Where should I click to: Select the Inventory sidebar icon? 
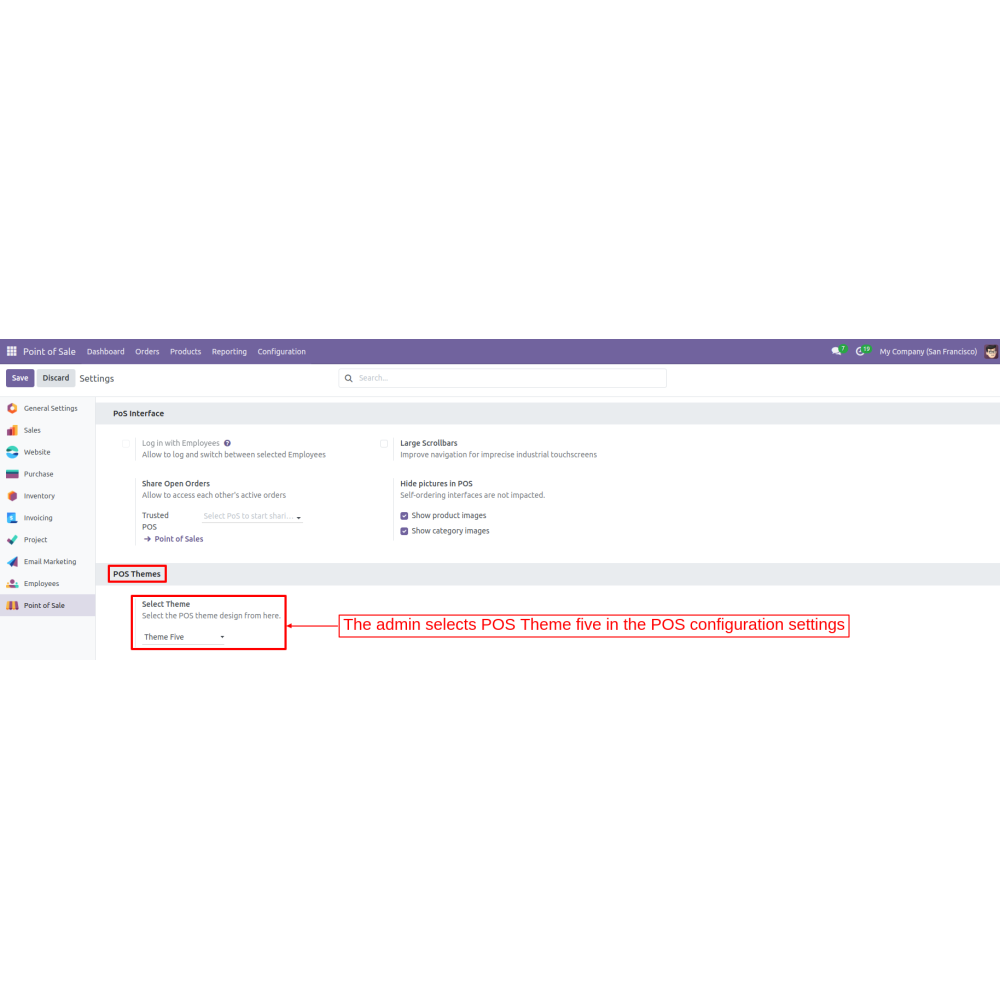point(12,496)
